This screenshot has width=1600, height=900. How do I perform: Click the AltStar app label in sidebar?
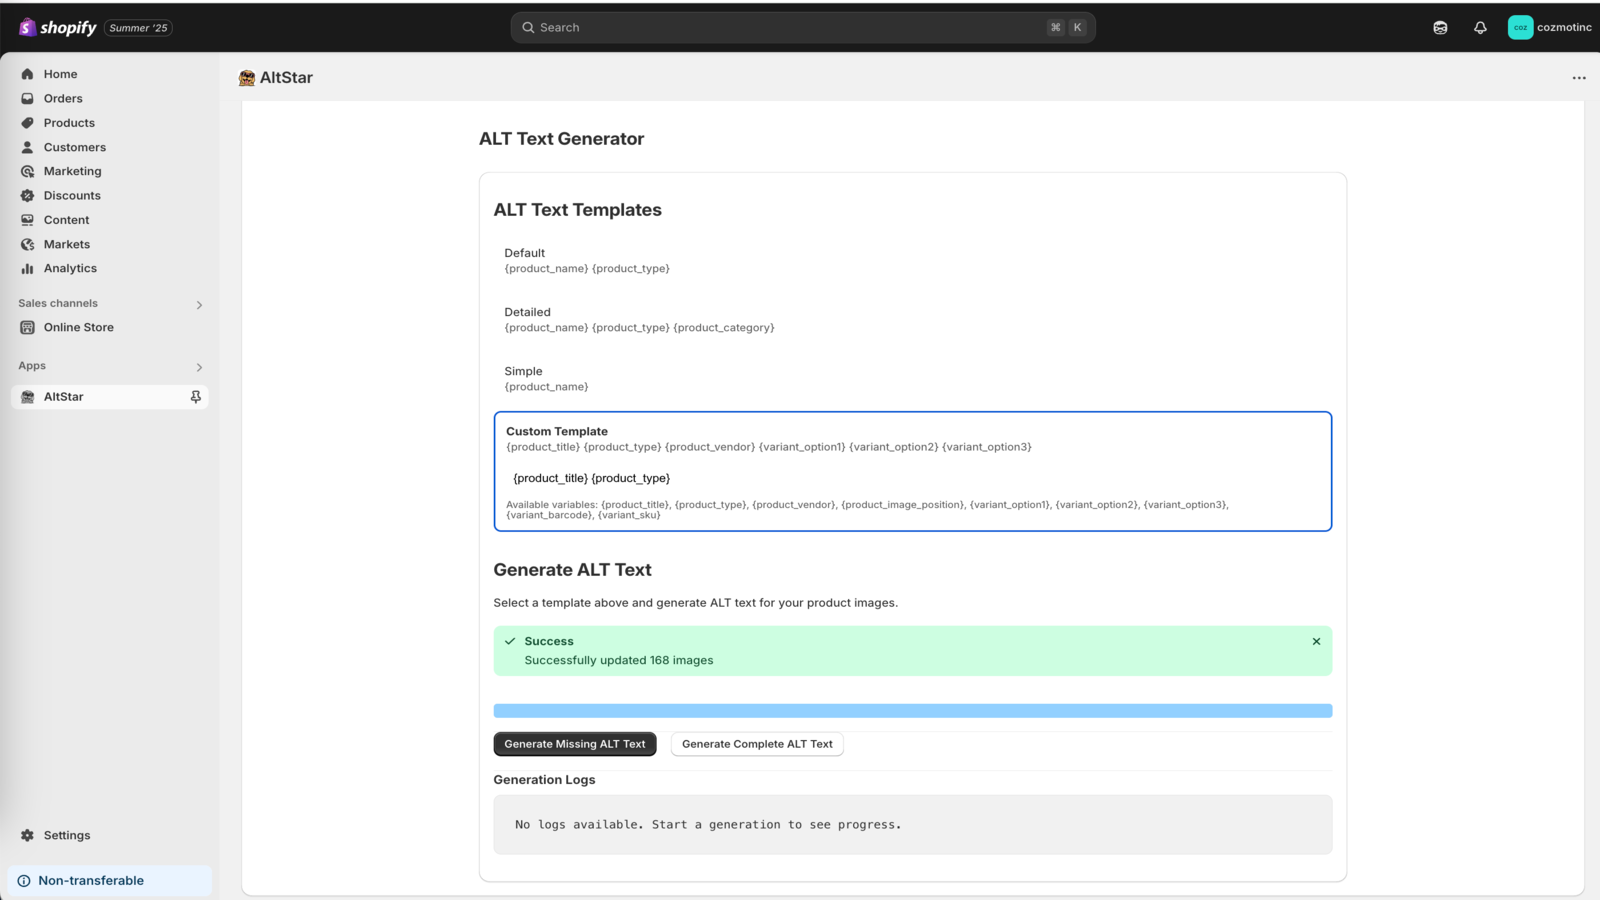64,397
